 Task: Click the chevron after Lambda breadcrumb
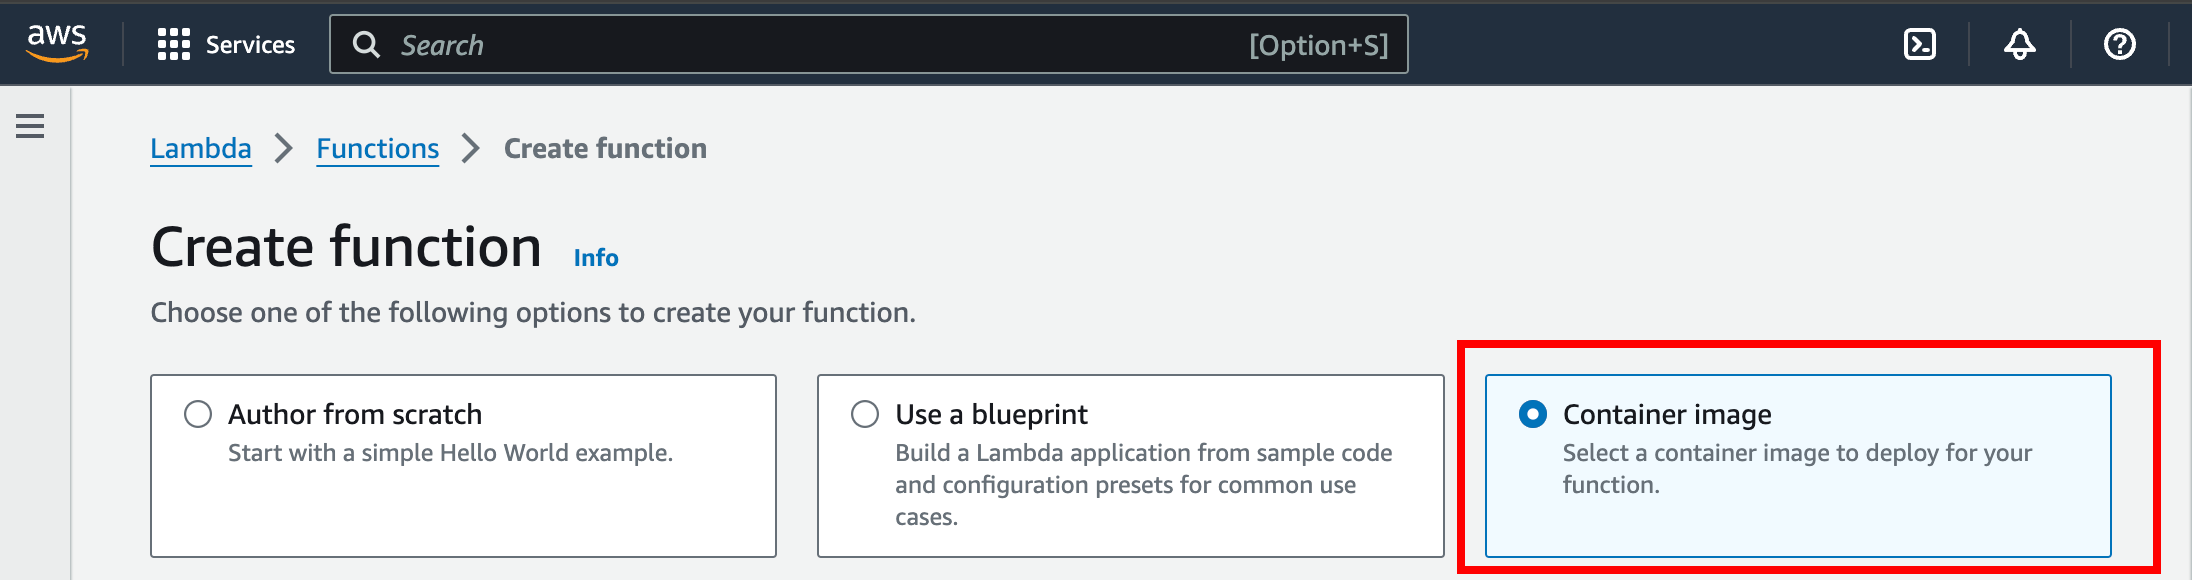284,149
